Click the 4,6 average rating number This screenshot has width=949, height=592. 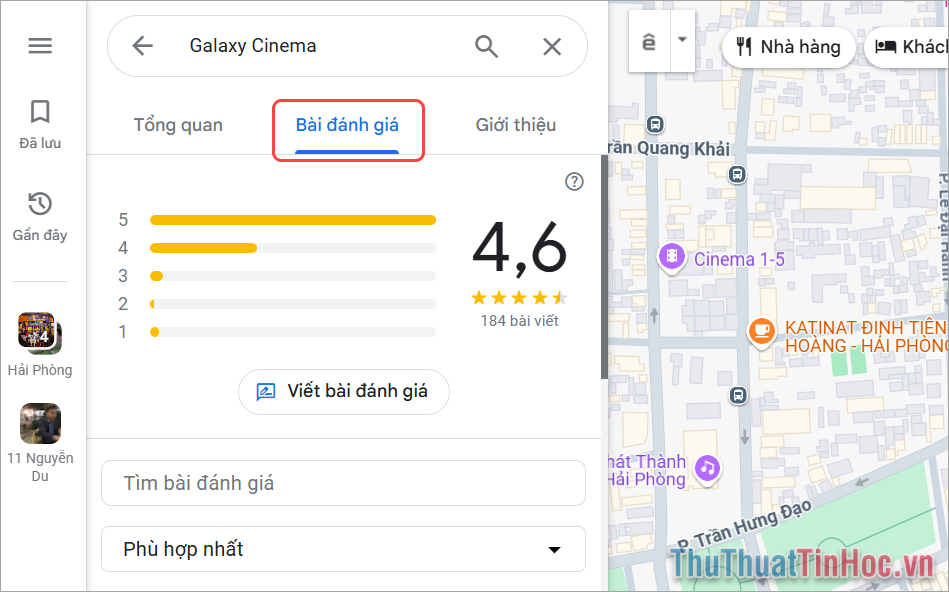tap(519, 248)
